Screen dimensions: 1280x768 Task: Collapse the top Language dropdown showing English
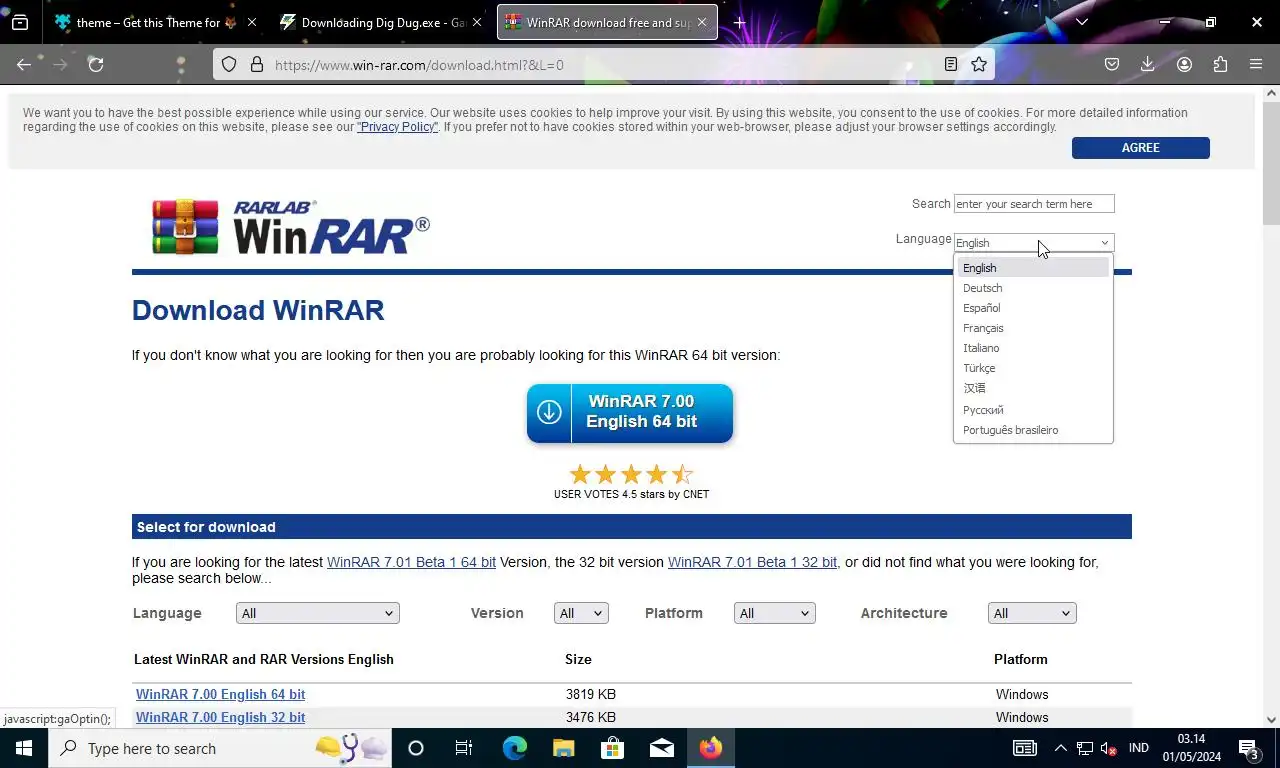1034,243
